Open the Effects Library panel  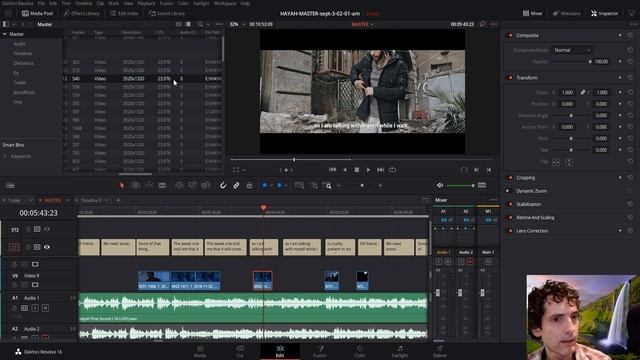pos(82,13)
